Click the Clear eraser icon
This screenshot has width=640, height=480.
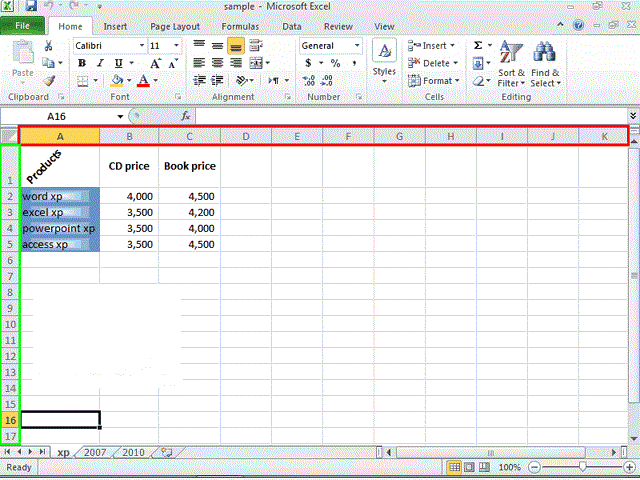[x=478, y=81]
